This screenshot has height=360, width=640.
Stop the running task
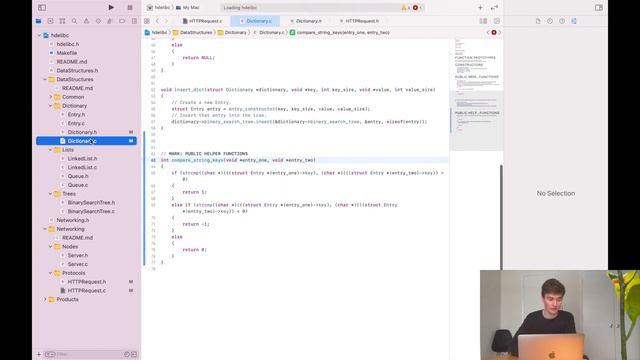(x=130, y=7)
